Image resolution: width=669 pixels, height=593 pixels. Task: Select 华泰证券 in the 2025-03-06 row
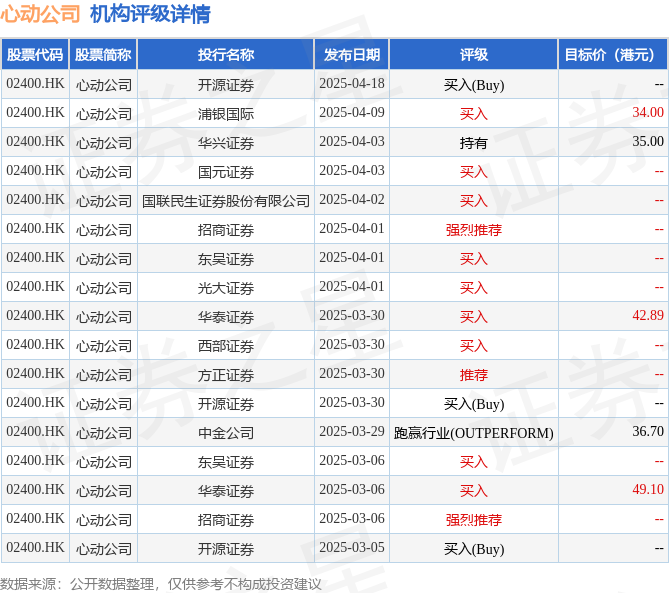(x=226, y=491)
